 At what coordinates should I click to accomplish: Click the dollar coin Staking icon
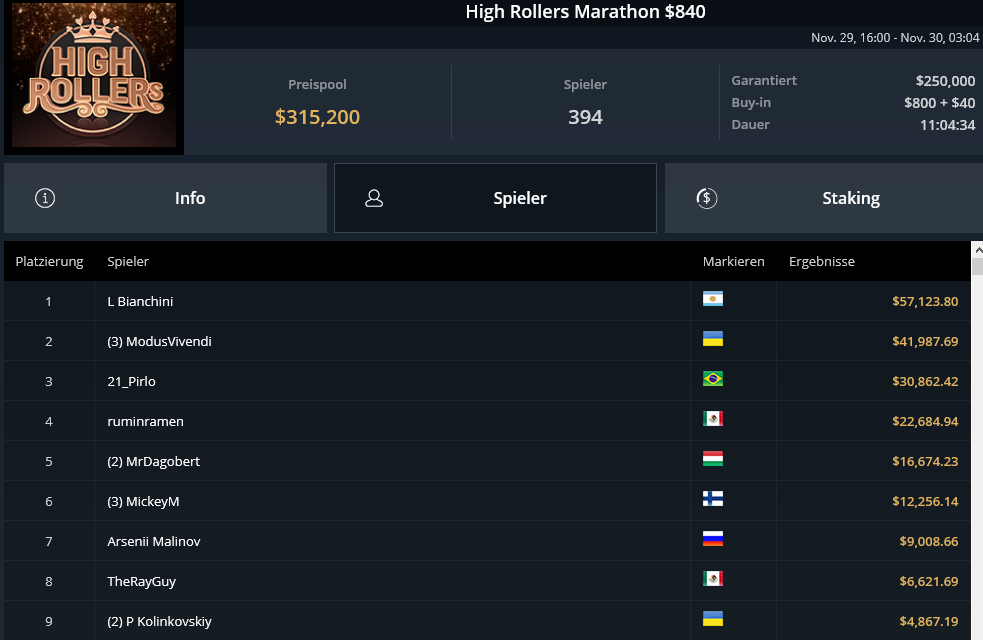coord(707,198)
